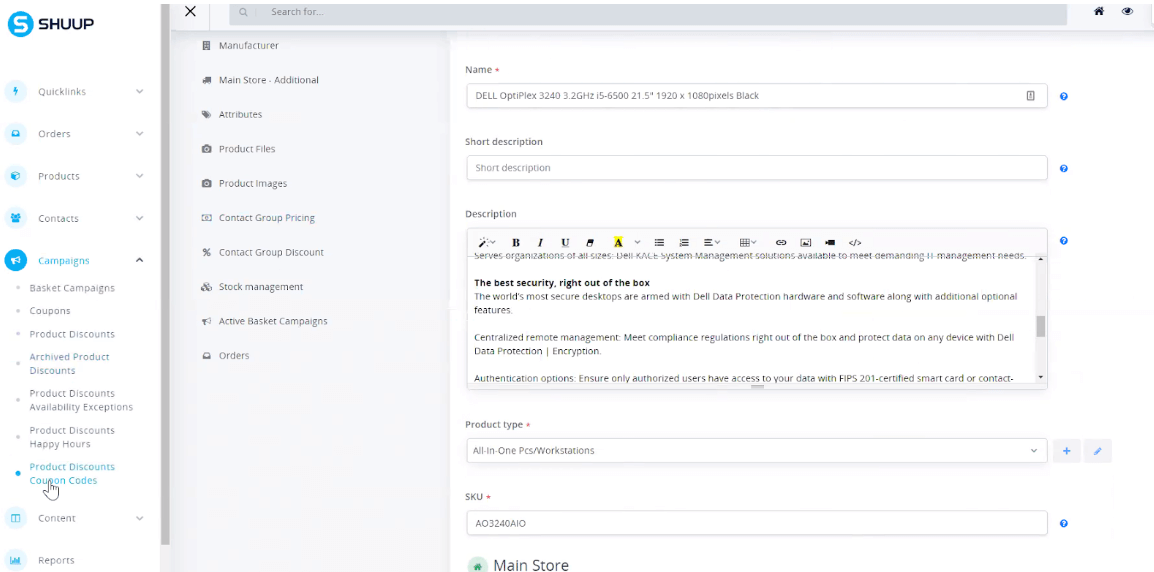Click the Quicklinks lightning icon

point(15,91)
